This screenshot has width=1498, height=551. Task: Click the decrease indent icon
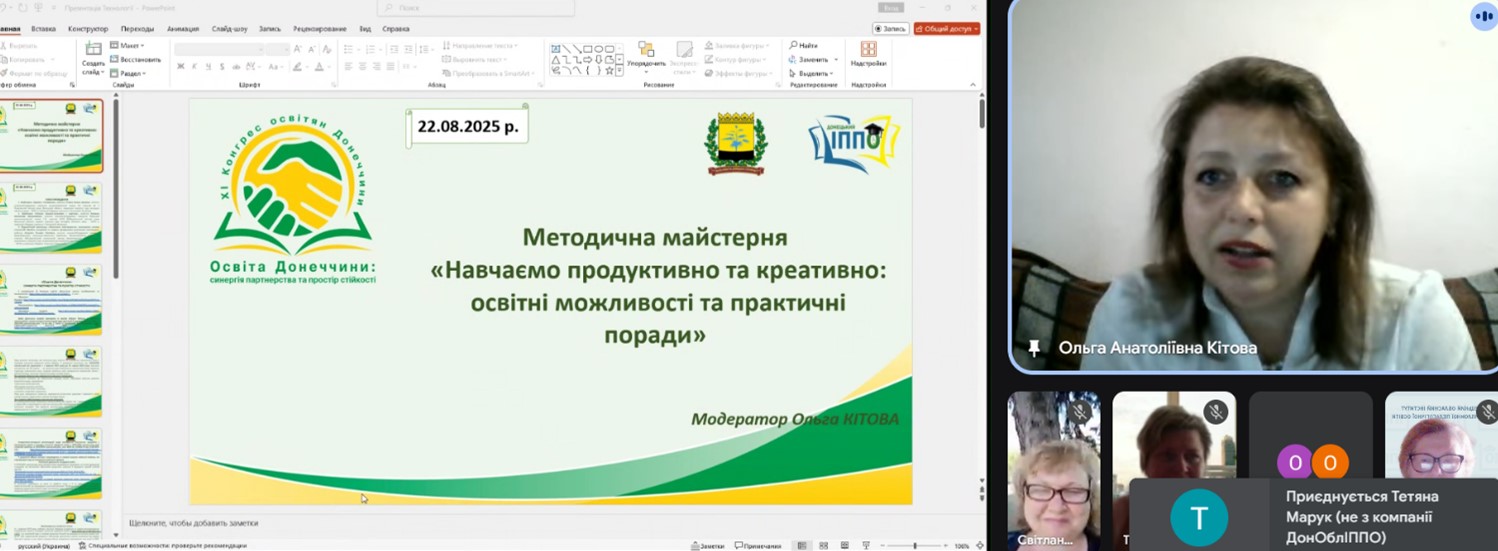[x=394, y=48]
